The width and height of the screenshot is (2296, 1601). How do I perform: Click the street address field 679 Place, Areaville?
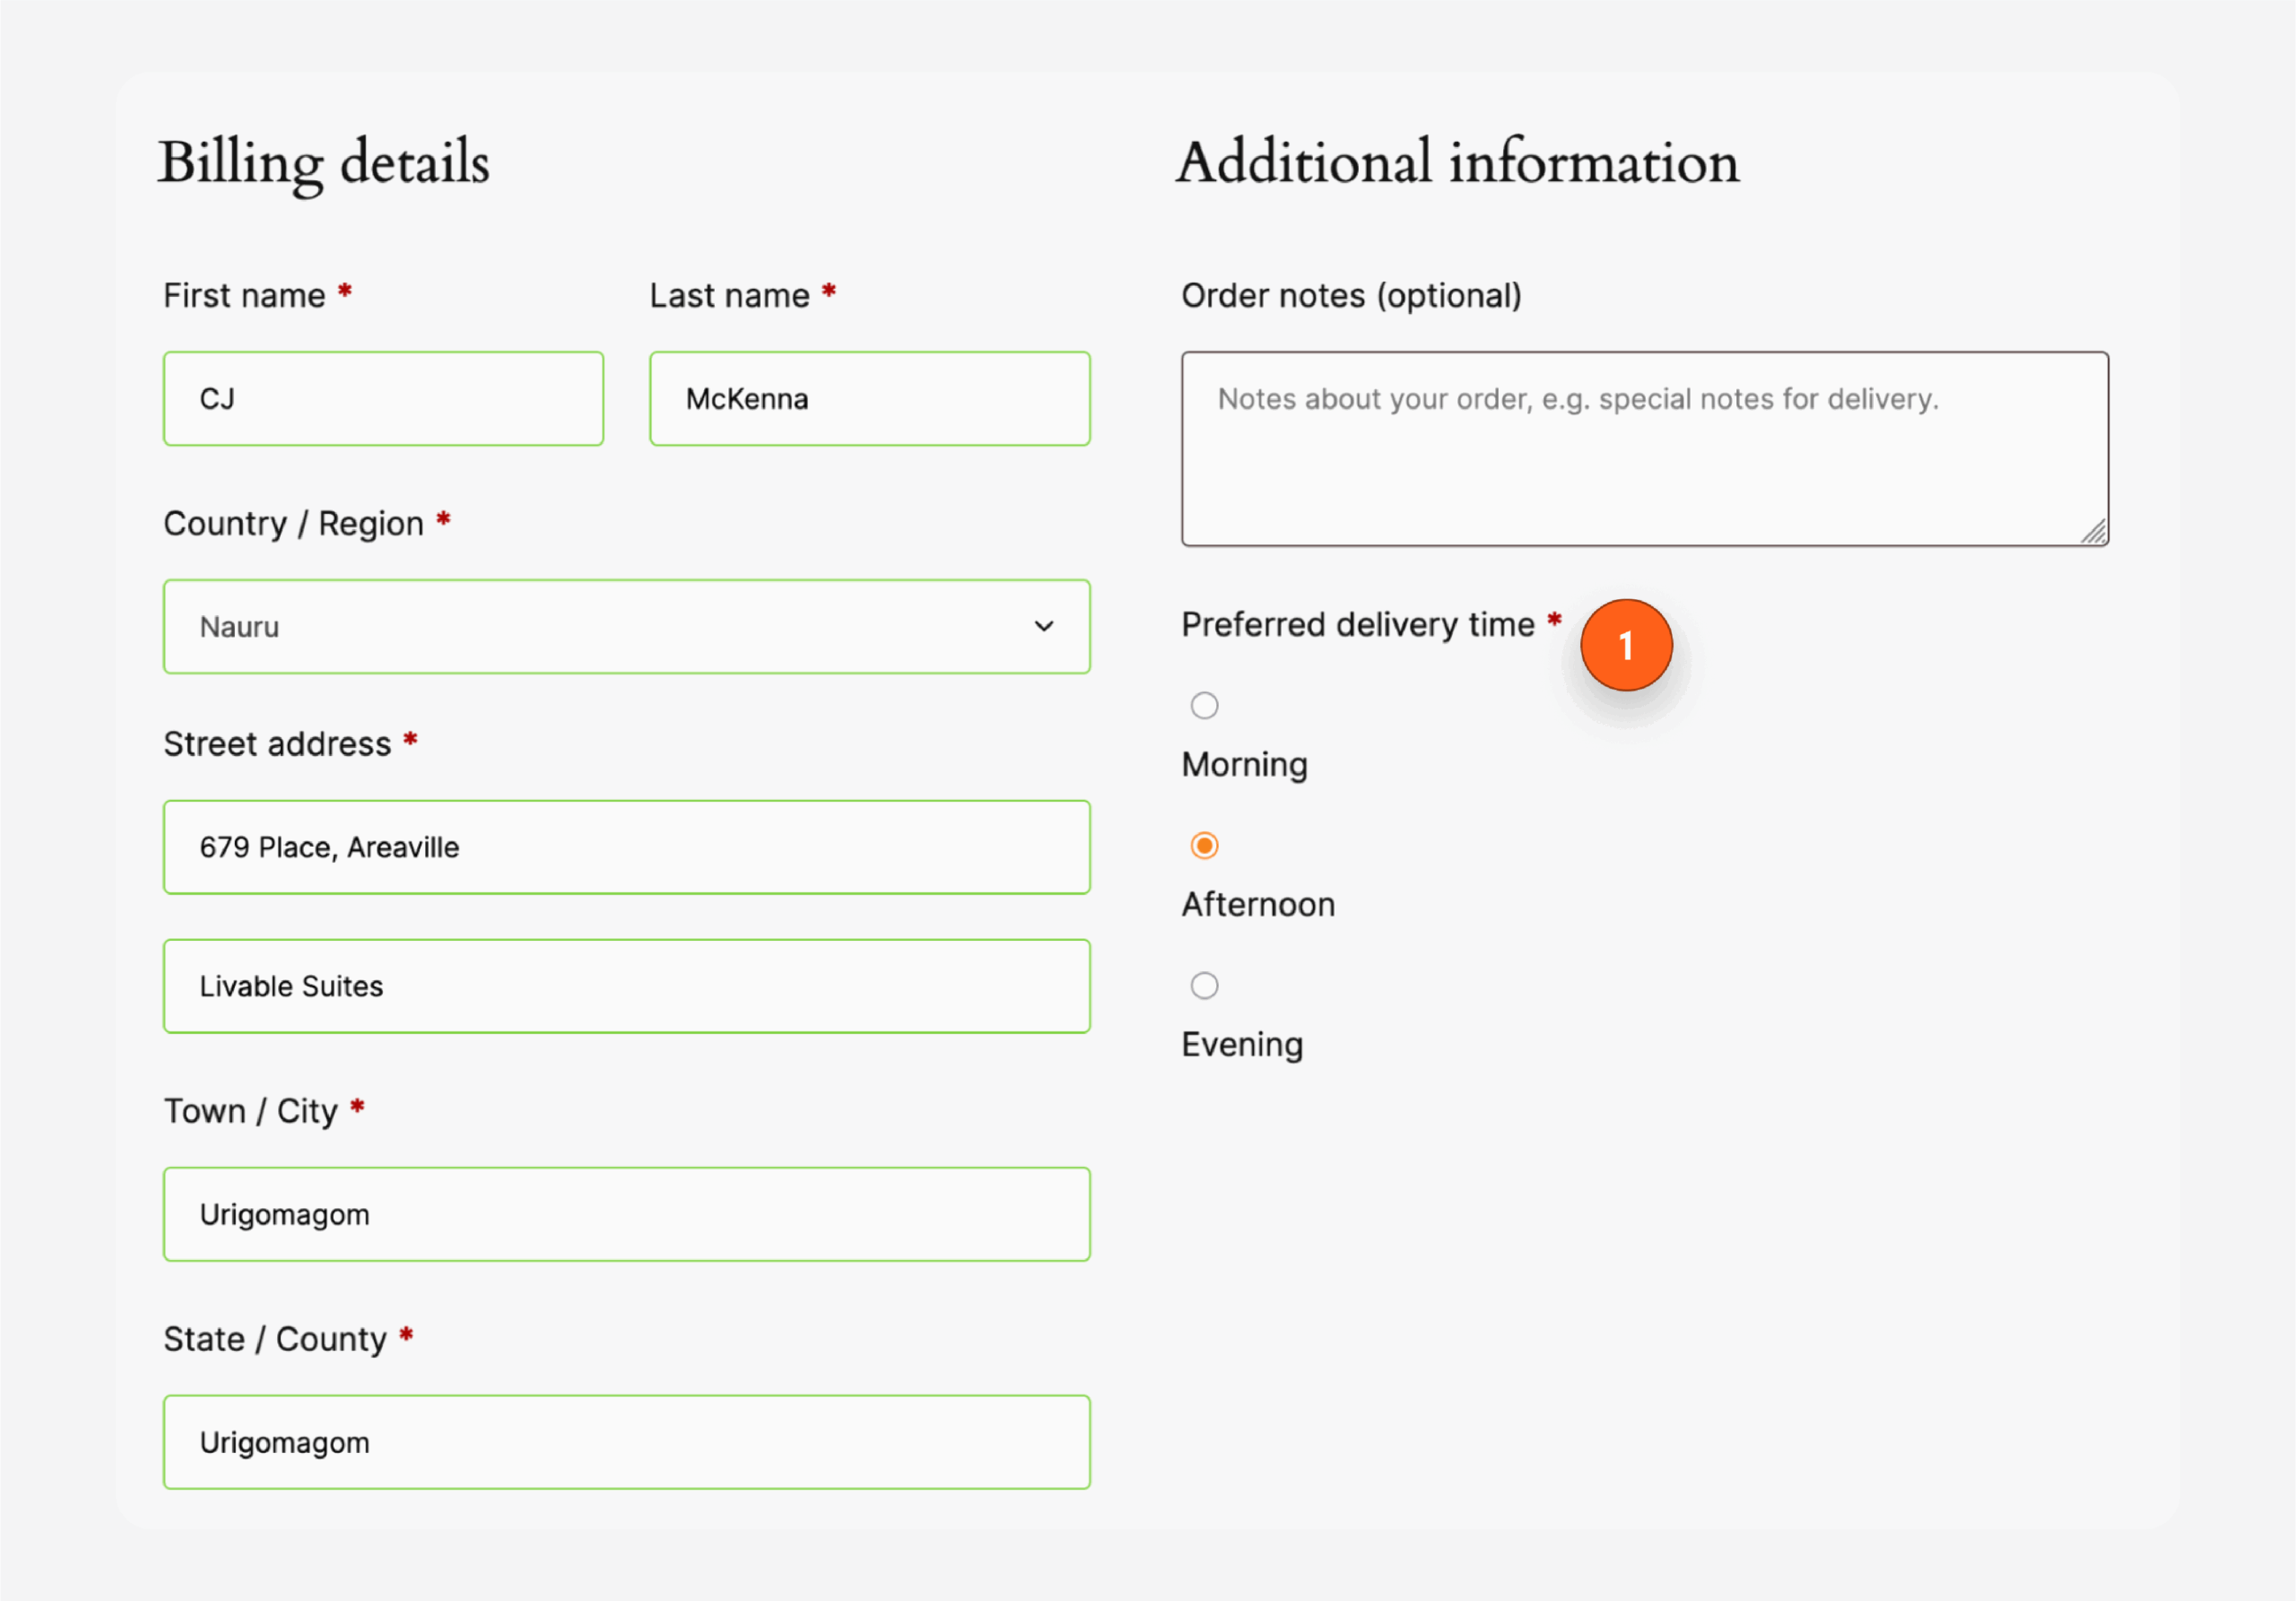[627, 847]
